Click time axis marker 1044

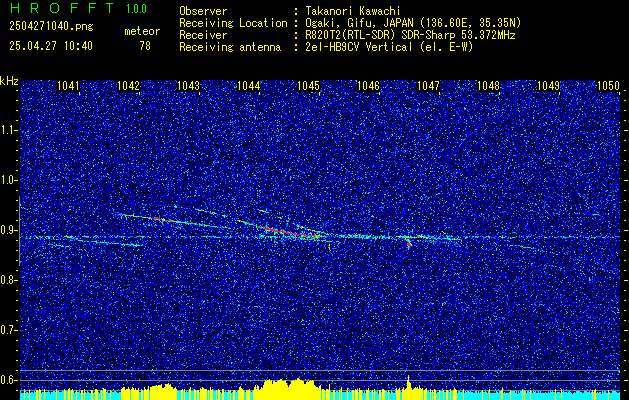(249, 85)
